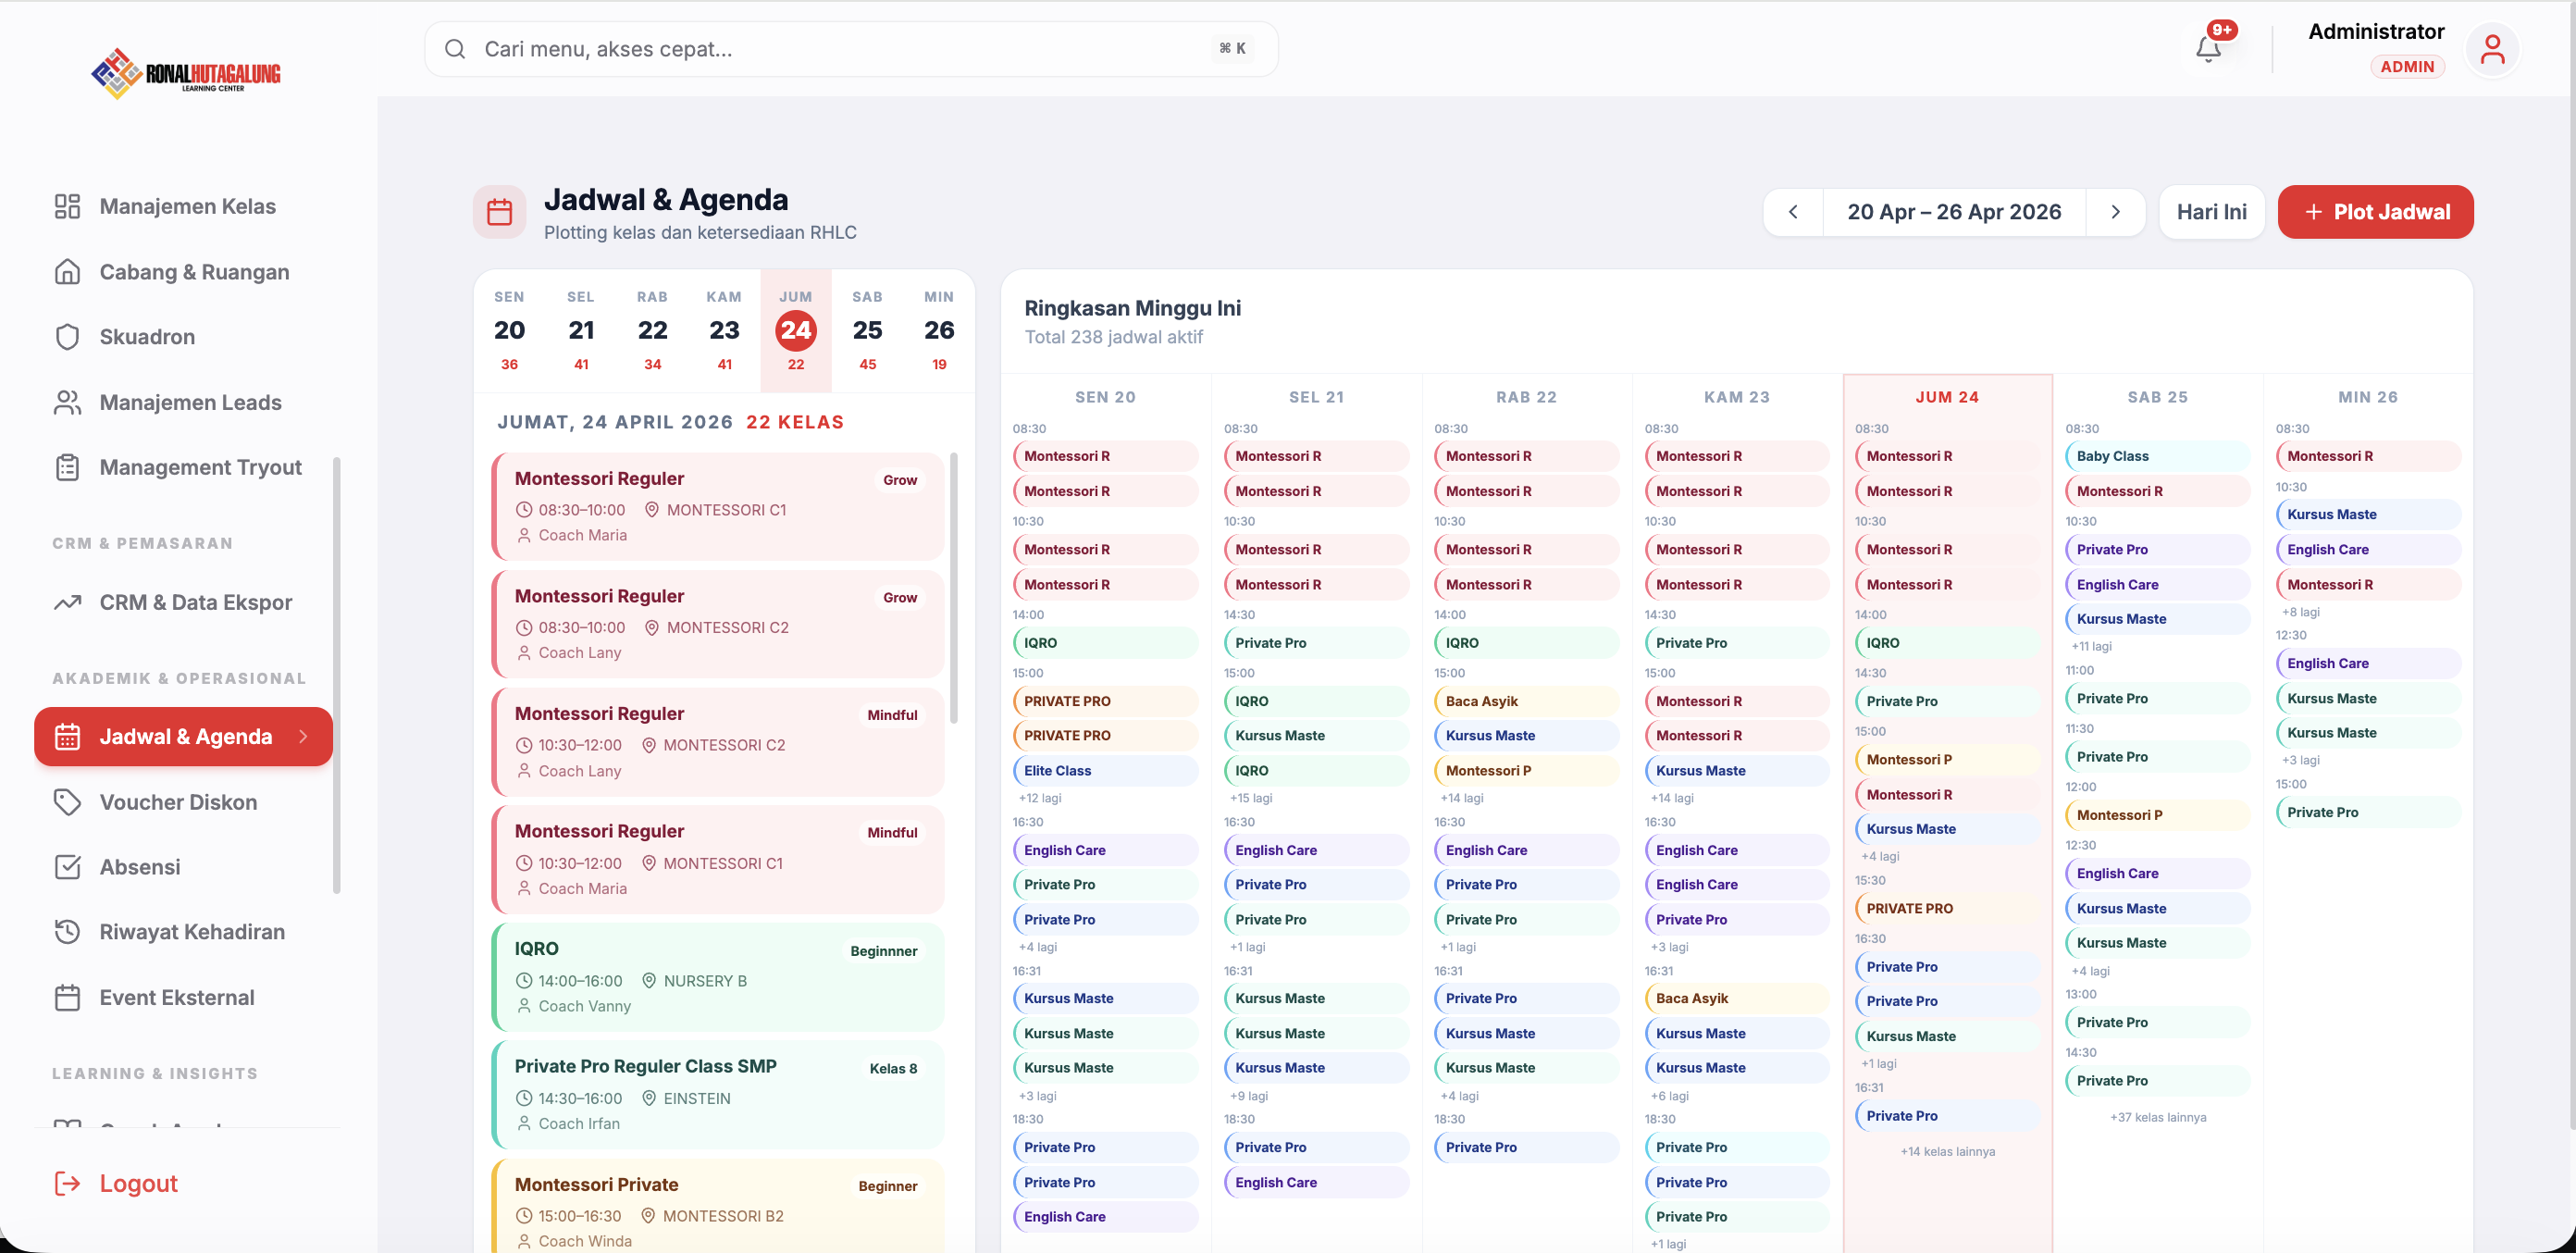
Task: Click the Riwayat Kehadiran history icon
Action: coord(67,932)
